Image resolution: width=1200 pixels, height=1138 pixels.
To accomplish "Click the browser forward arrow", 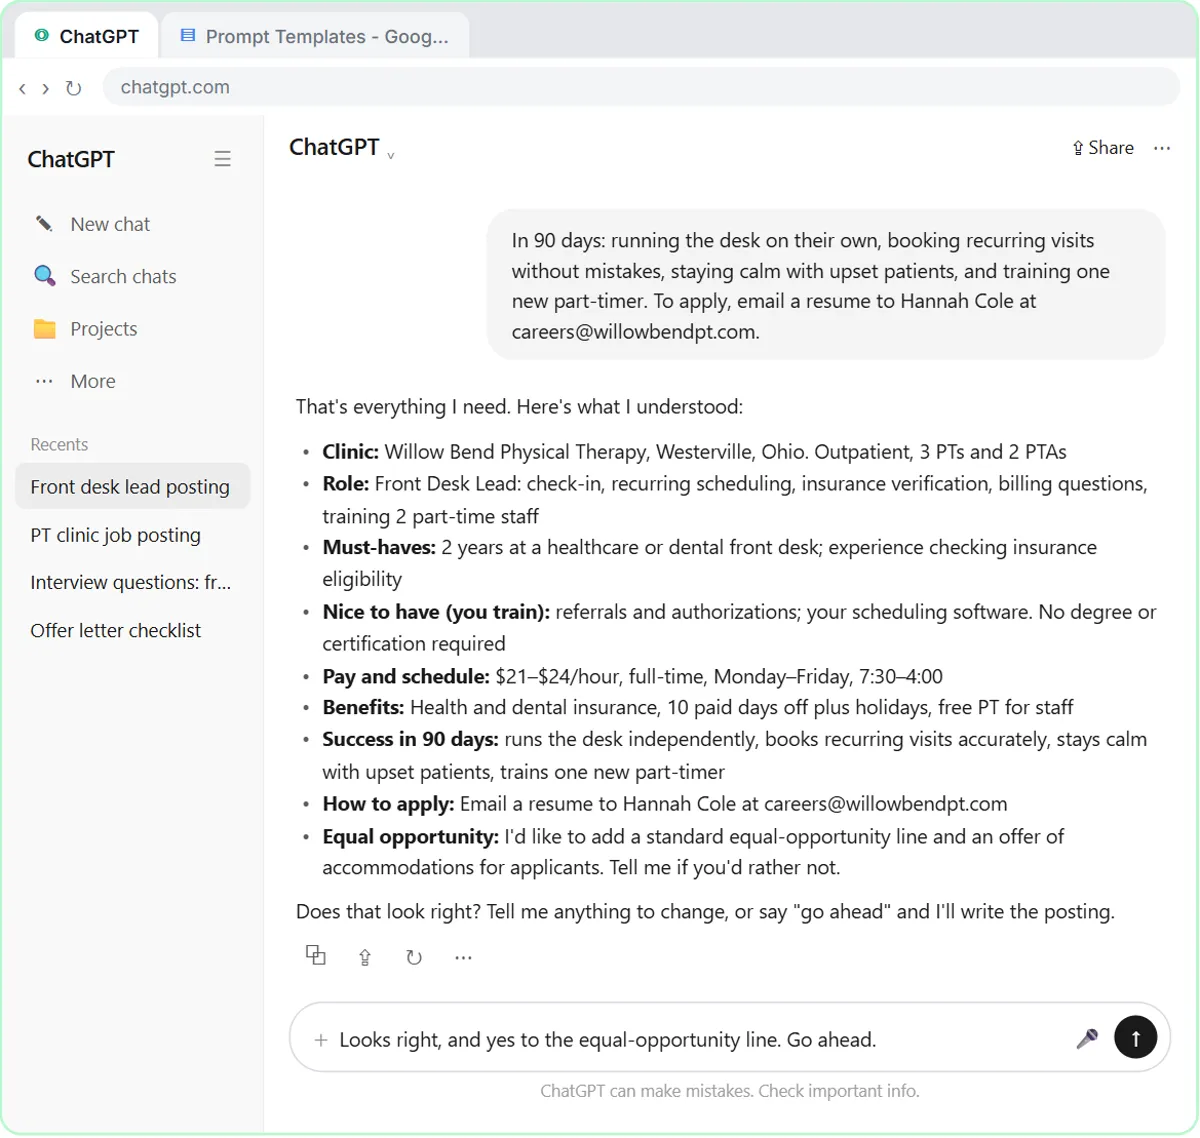I will pos(45,88).
